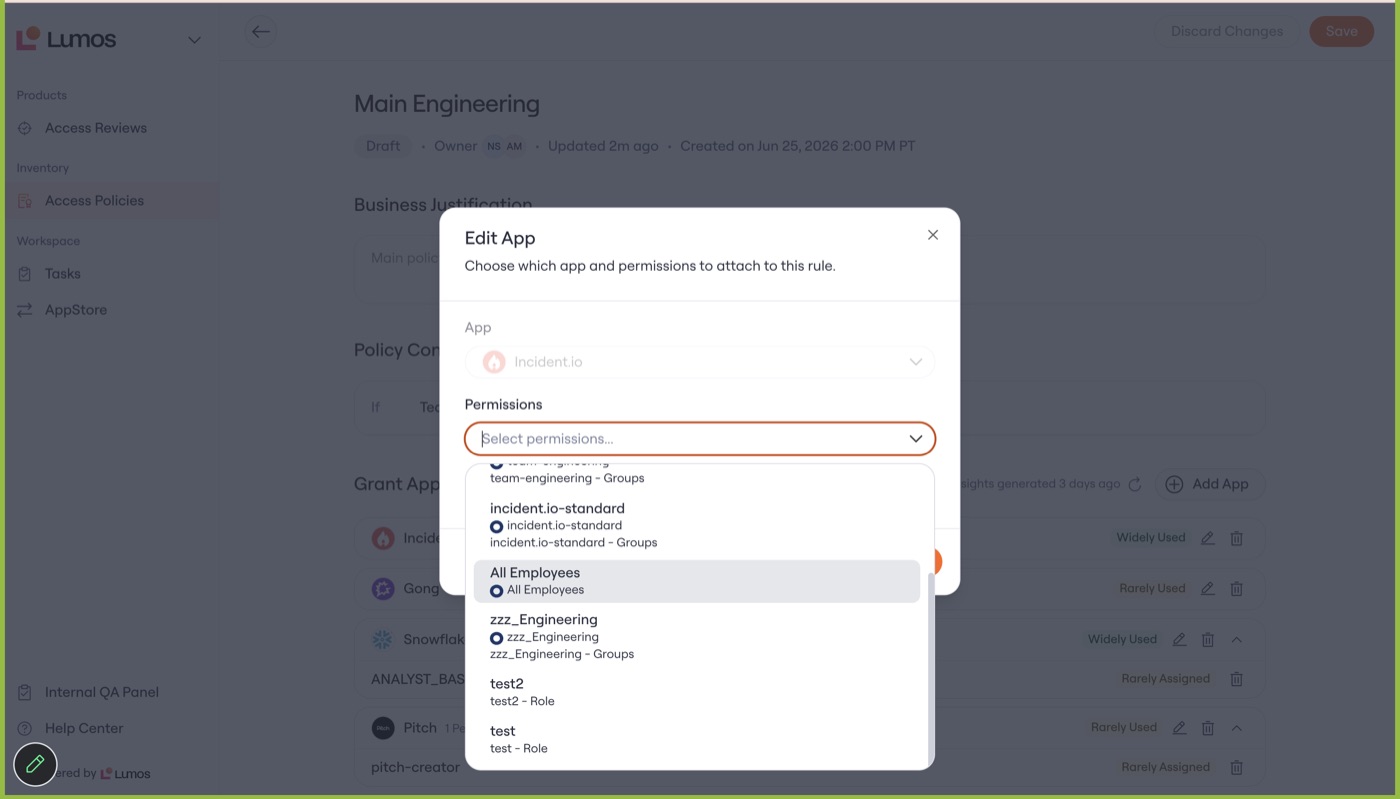
Task: Edit the Pitch app row
Action: click(x=1179, y=728)
